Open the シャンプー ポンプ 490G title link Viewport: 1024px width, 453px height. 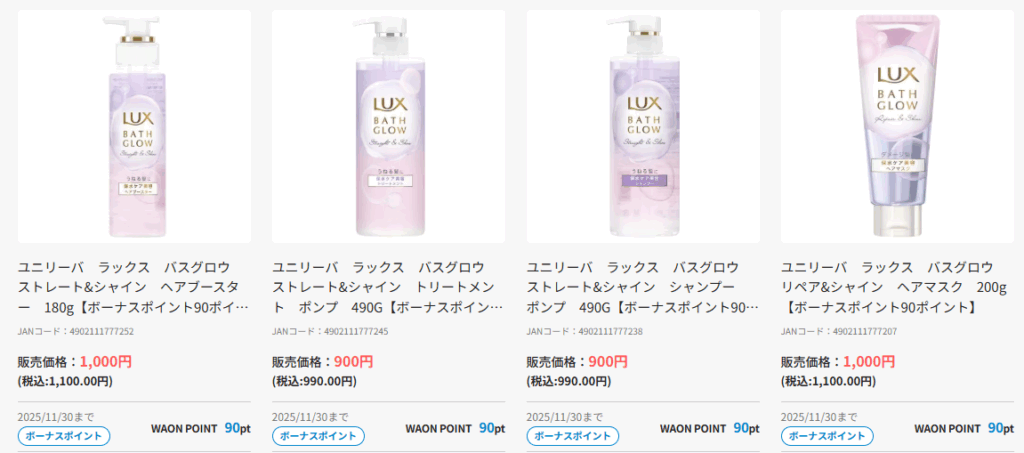coord(643,287)
